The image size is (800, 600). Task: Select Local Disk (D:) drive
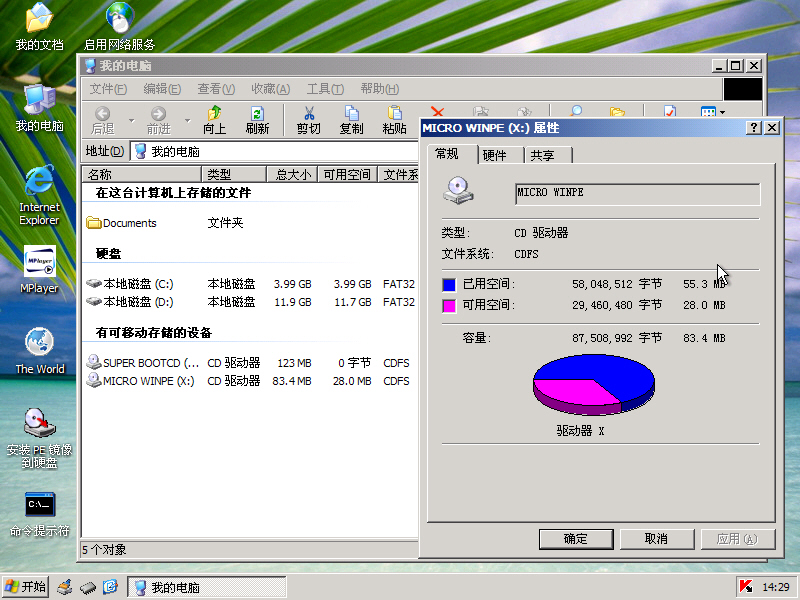click(130, 302)
